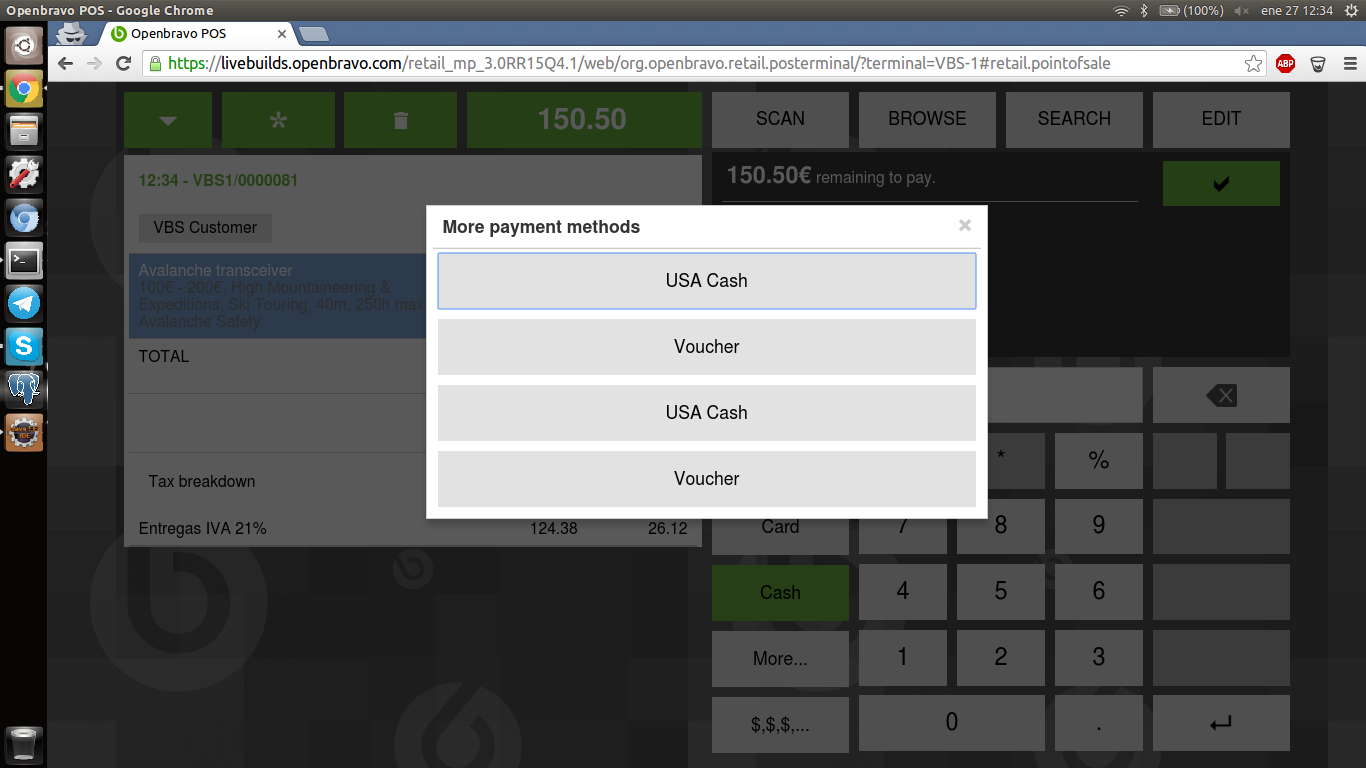Select Voucher directly under the highlighted USA Cash
The image size is (1366, 768).
click(707, 347)
